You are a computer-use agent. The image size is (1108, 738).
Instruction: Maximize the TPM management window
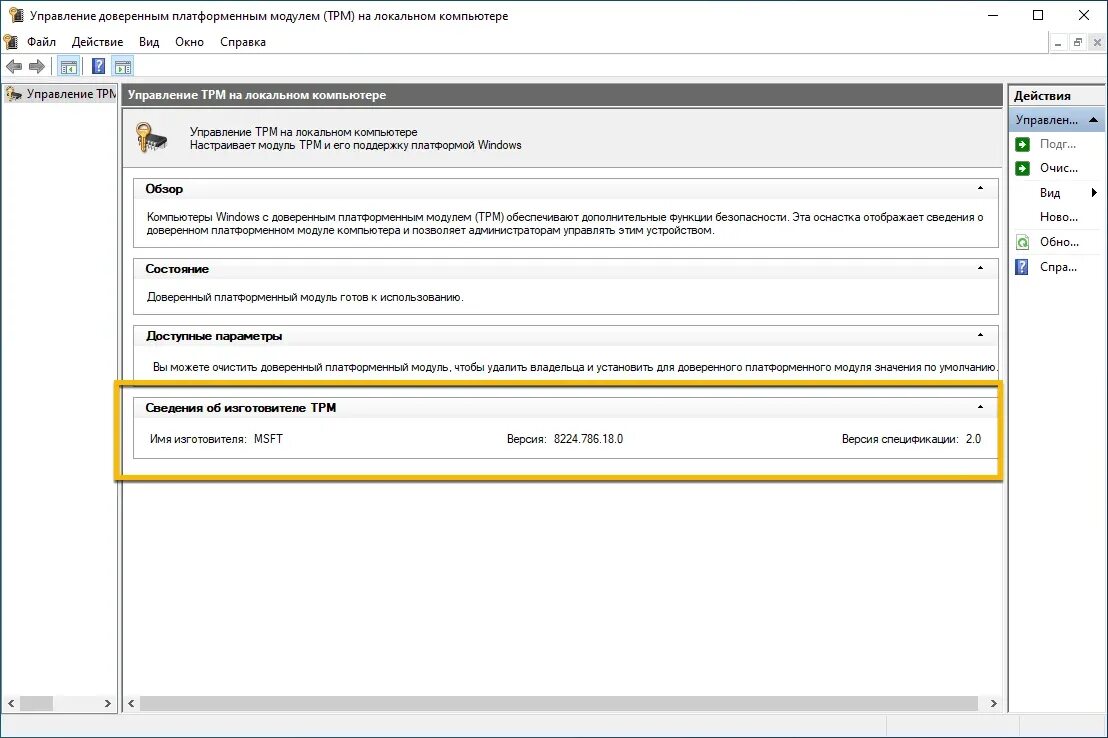[x=1038, y=15]
